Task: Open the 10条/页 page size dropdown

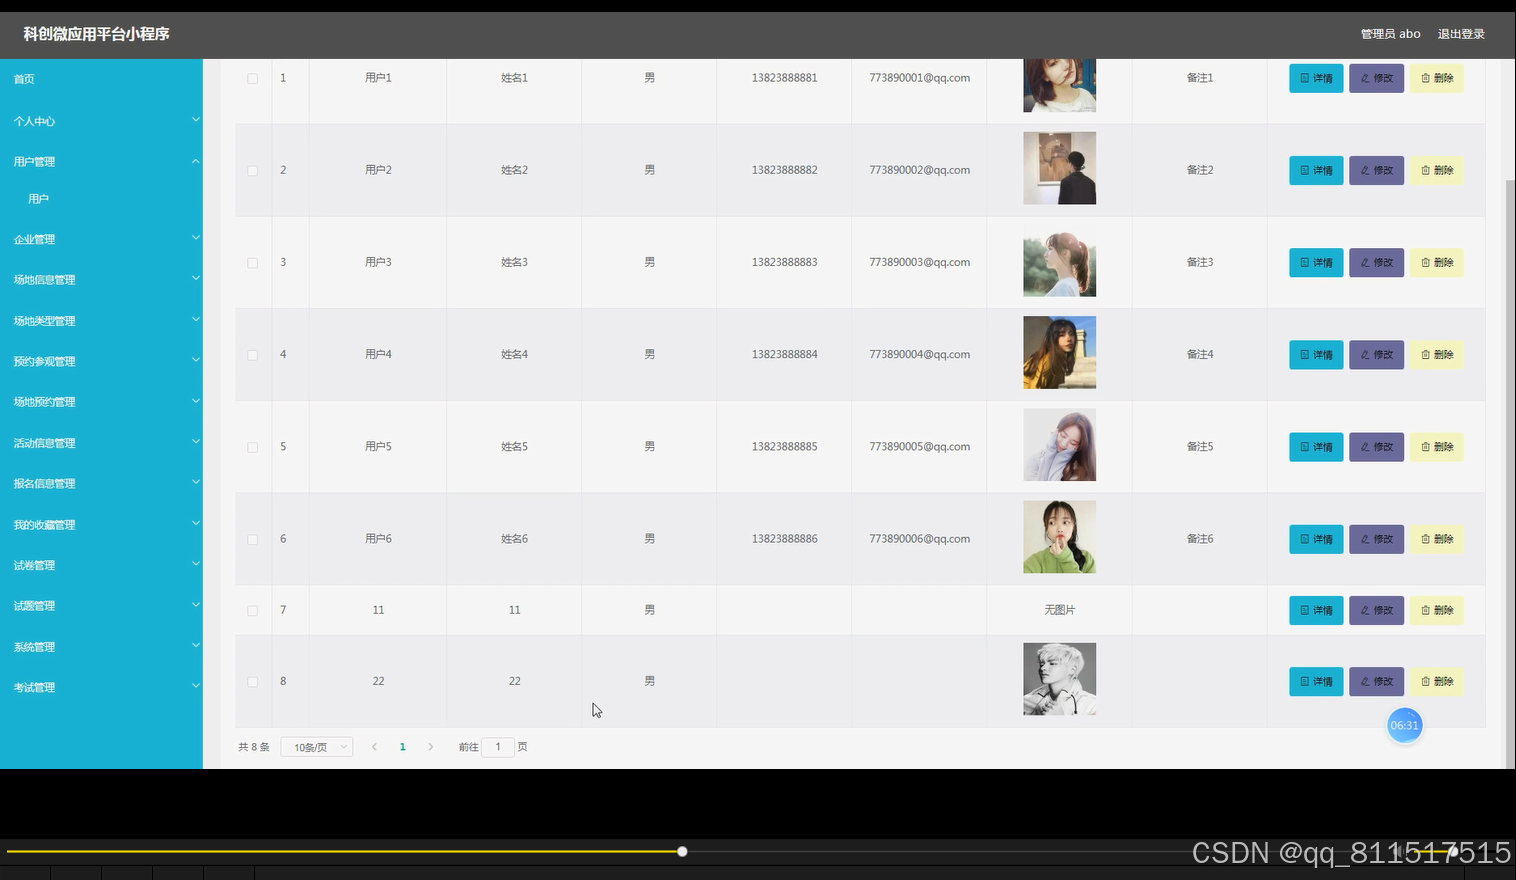Action: (x=317, y=747)
